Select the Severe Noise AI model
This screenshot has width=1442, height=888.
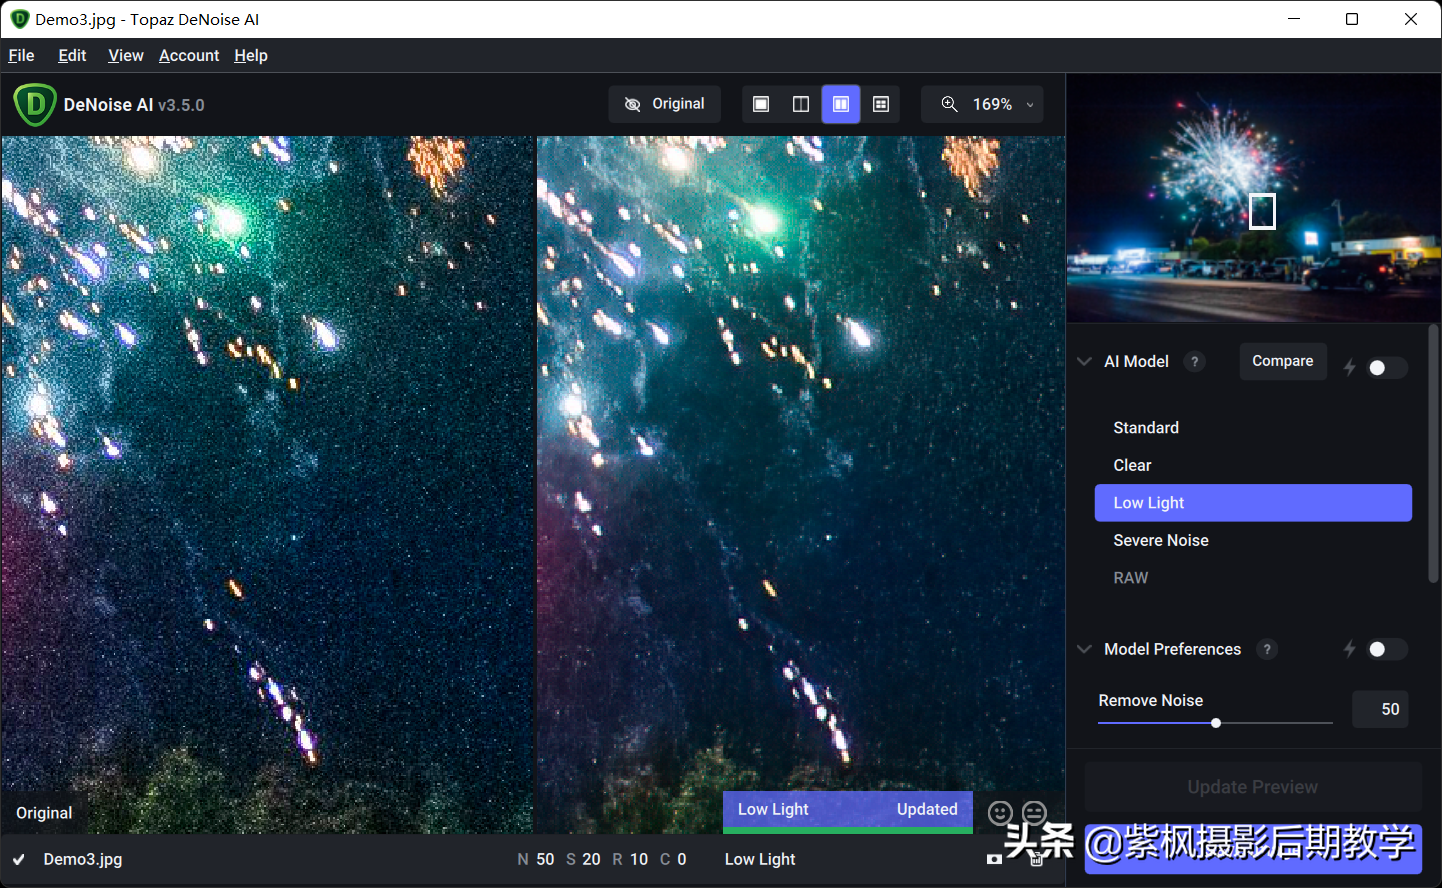[1253, 540]
